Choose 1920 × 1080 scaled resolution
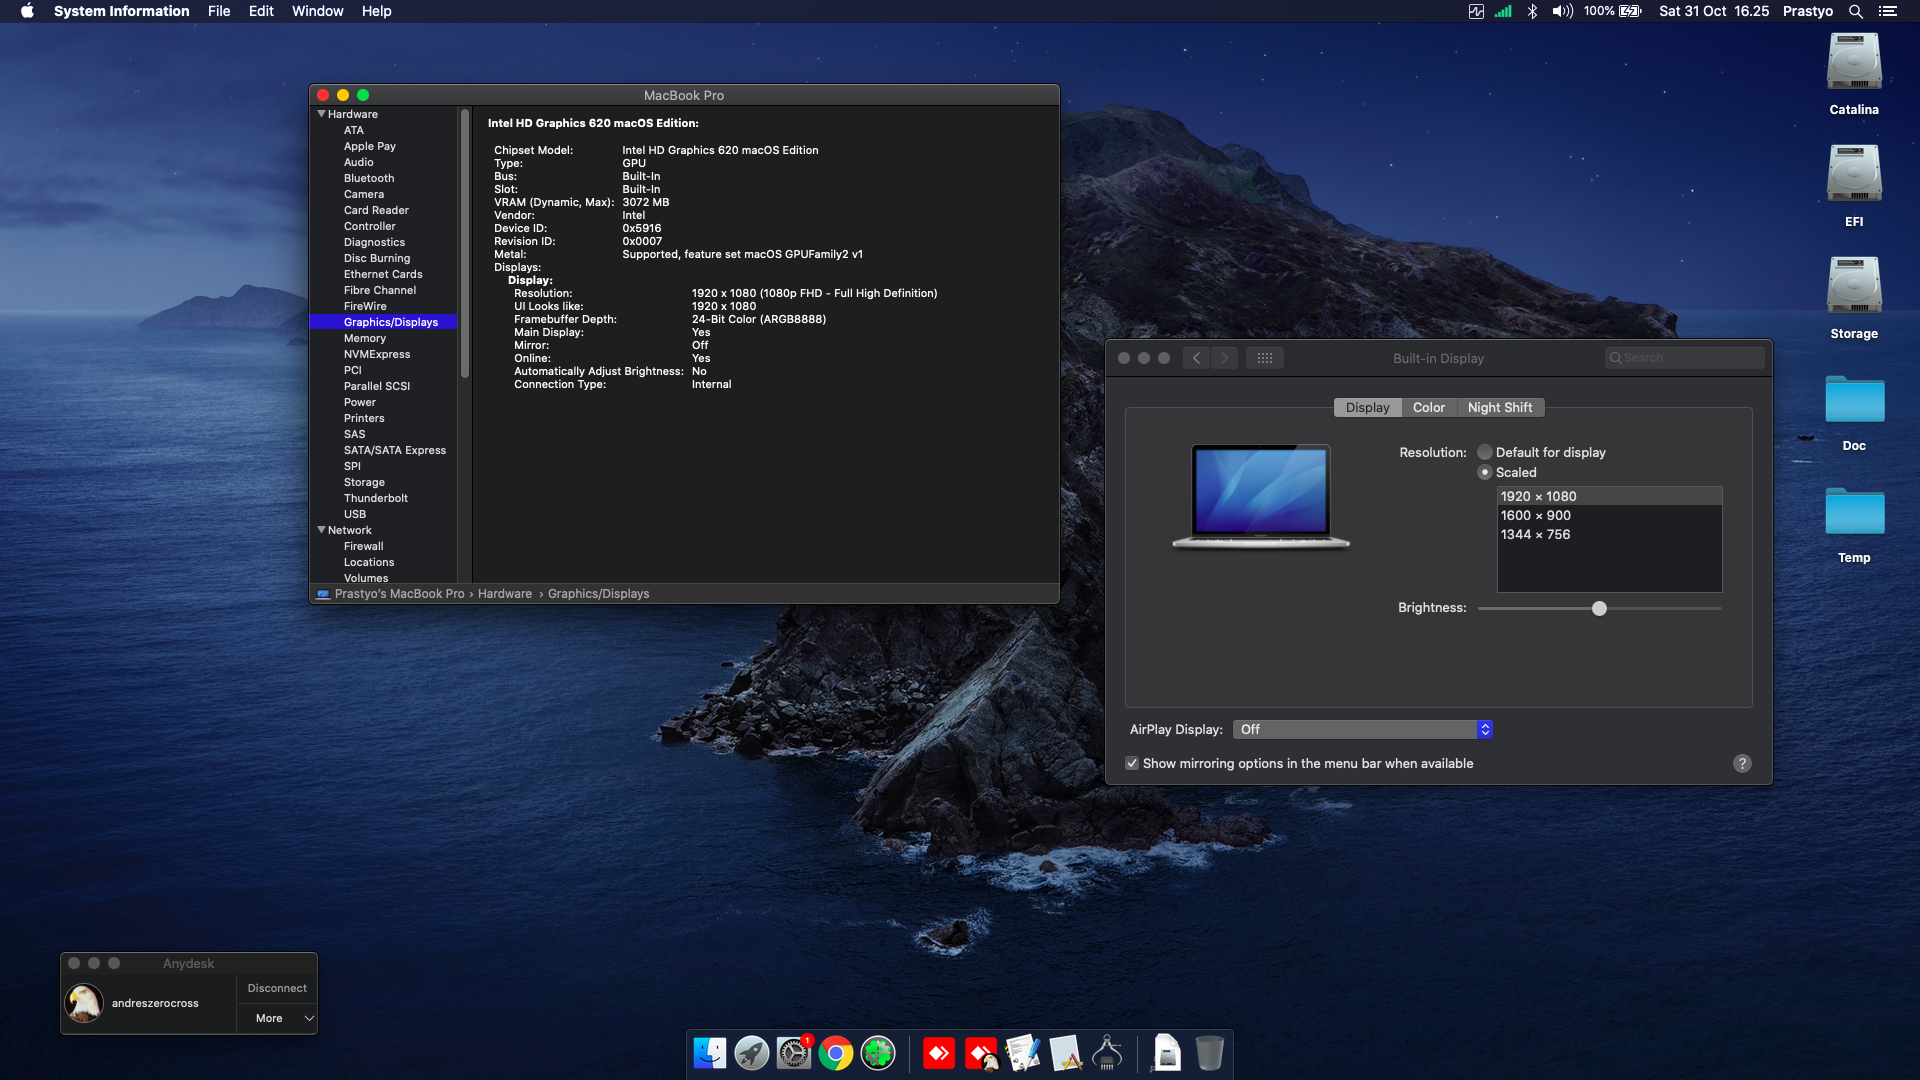This screenshot has height=1080, width=1920. pos(1609,496)
